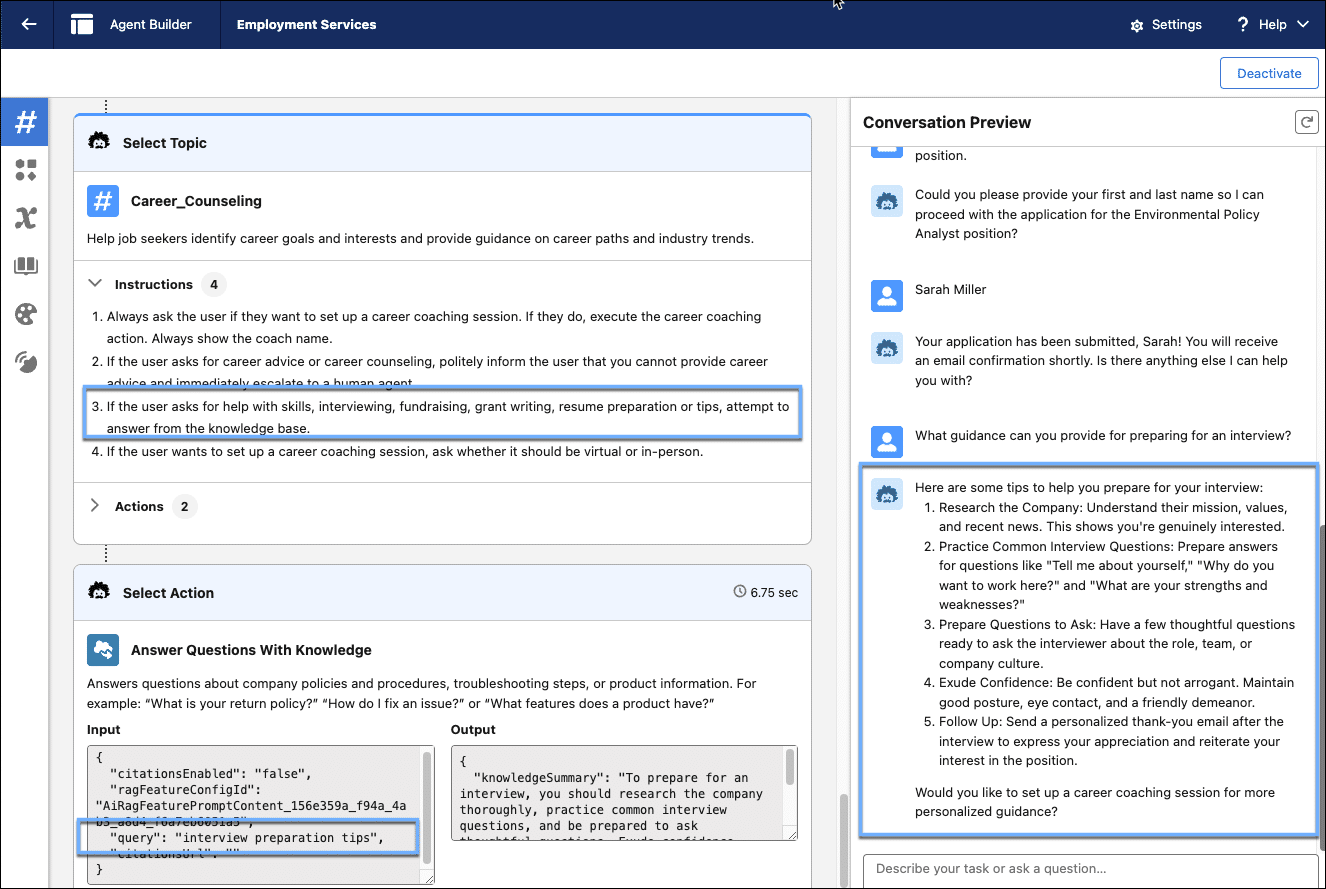The width and height of the screenshot is (1326, 889).
Task: Open the Help menu
Action: click(x=1272, y=24)
